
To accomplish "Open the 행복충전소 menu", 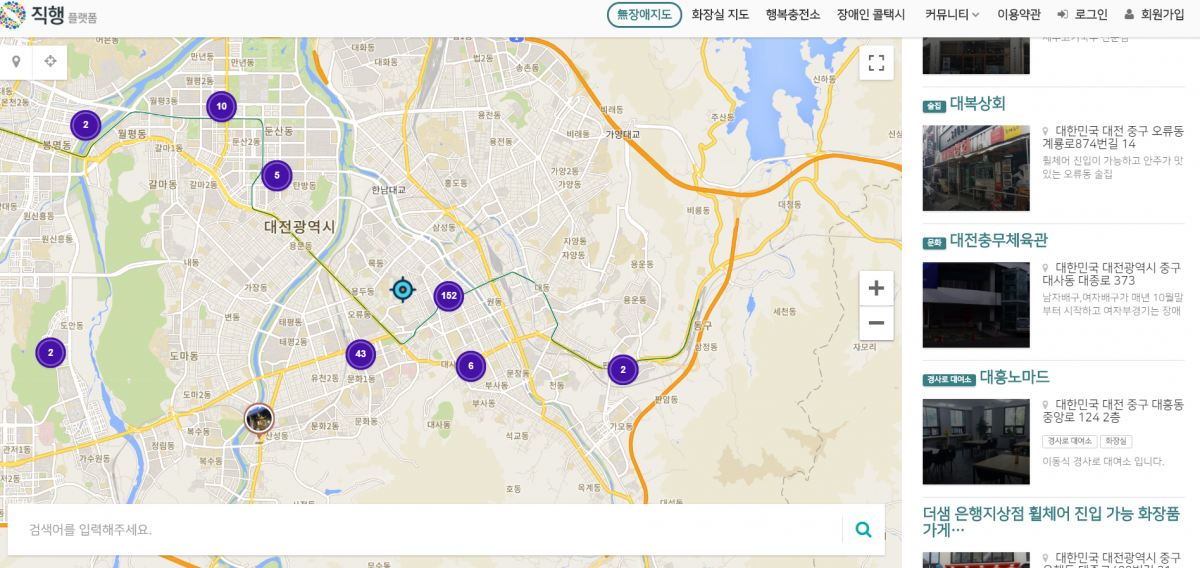I will coord(793,14).
